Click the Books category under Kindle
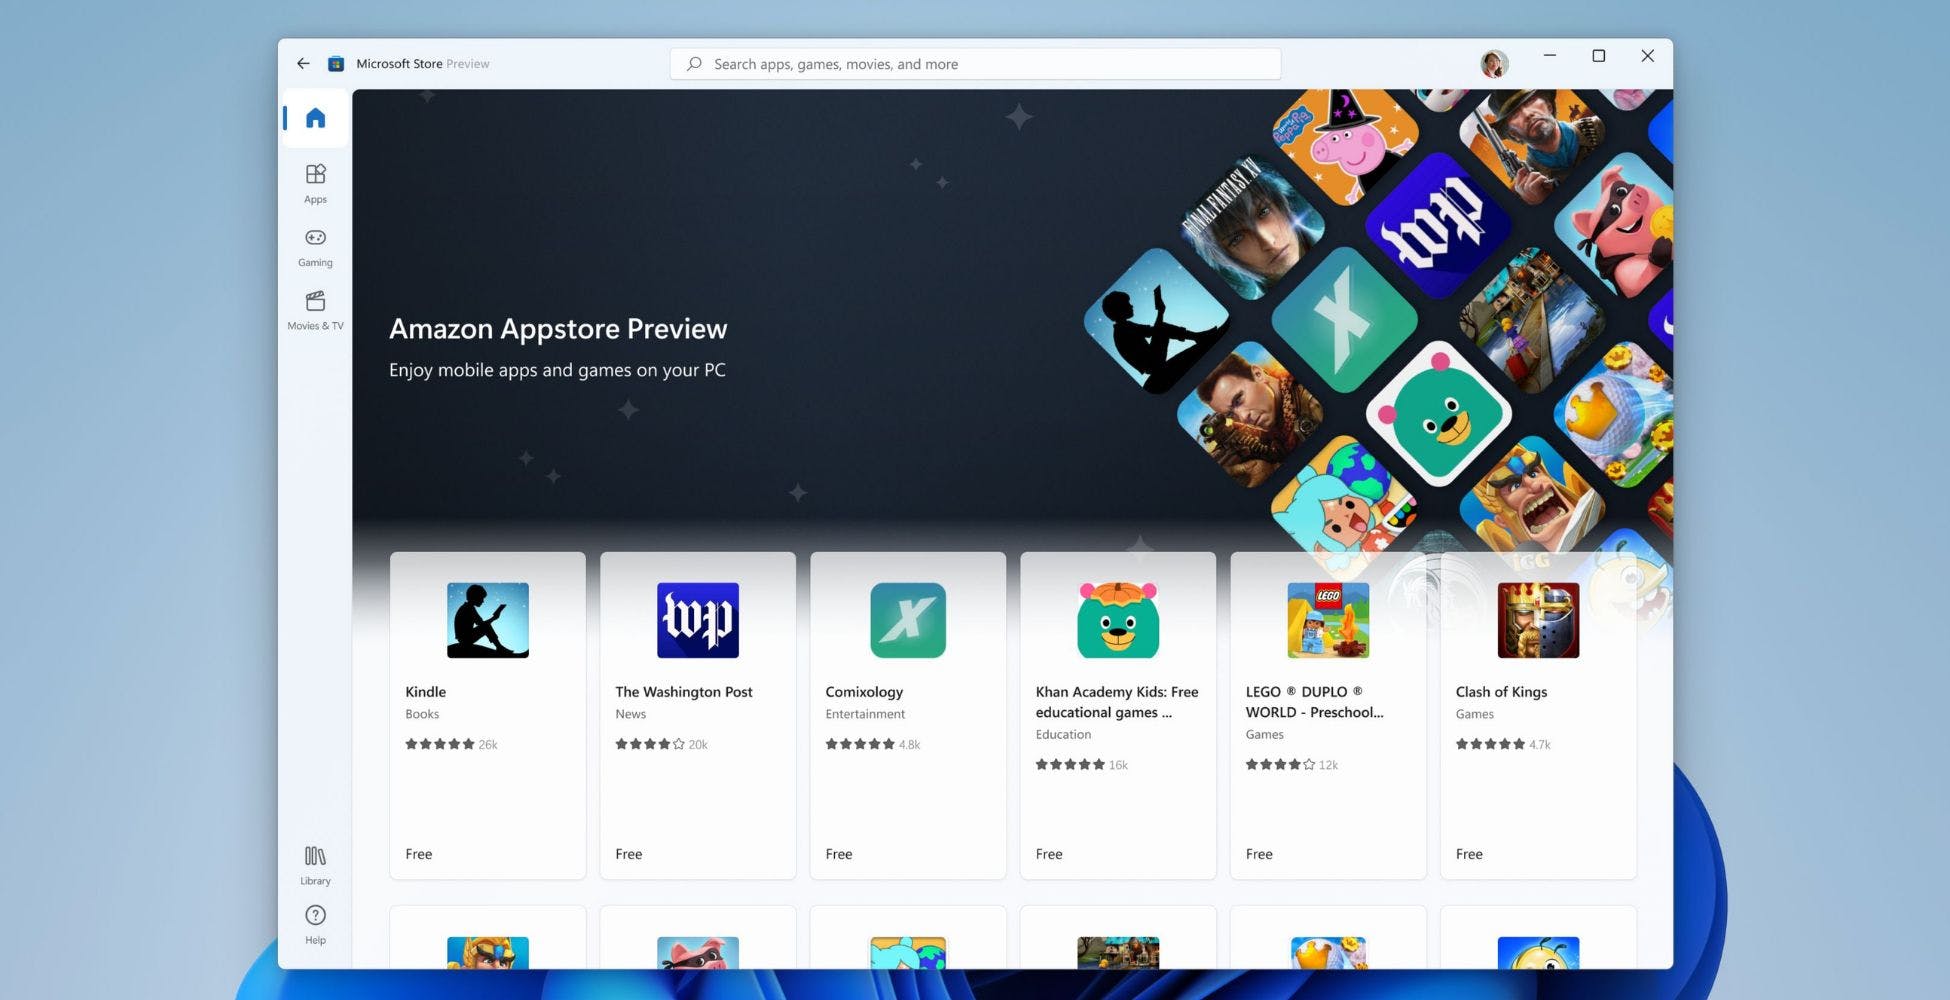1950x1000 pixels. [421, 713]
